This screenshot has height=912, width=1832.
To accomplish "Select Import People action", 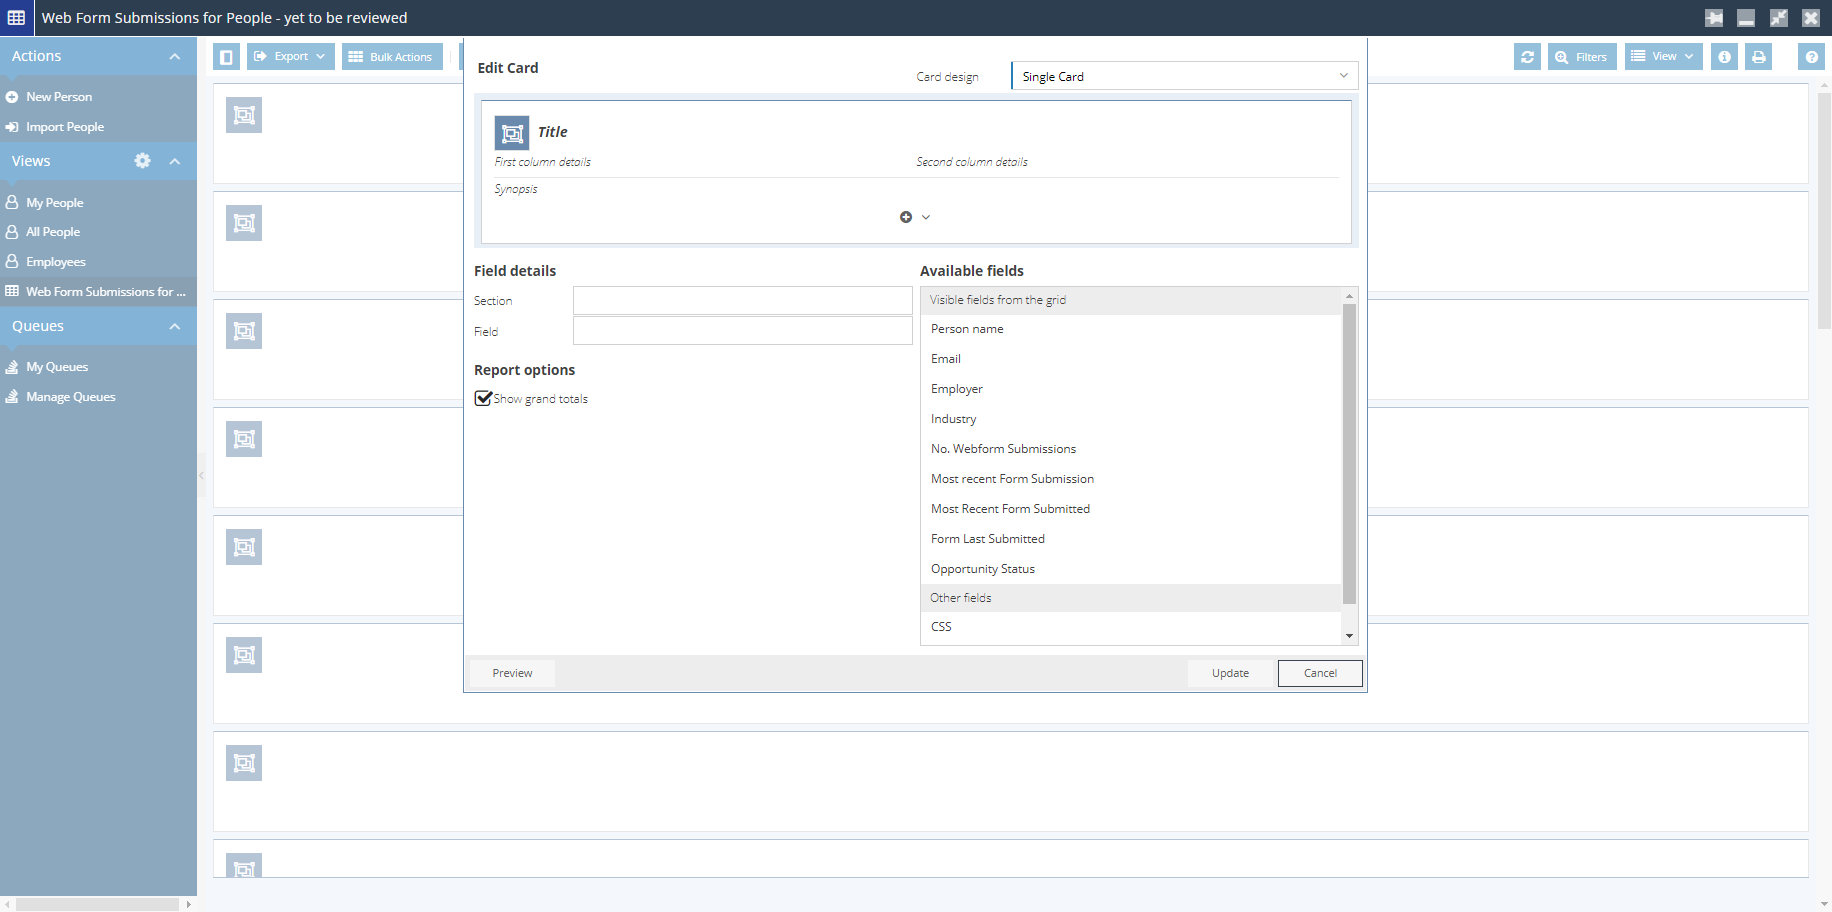I will pyautogui.click(x=65, y=127).
